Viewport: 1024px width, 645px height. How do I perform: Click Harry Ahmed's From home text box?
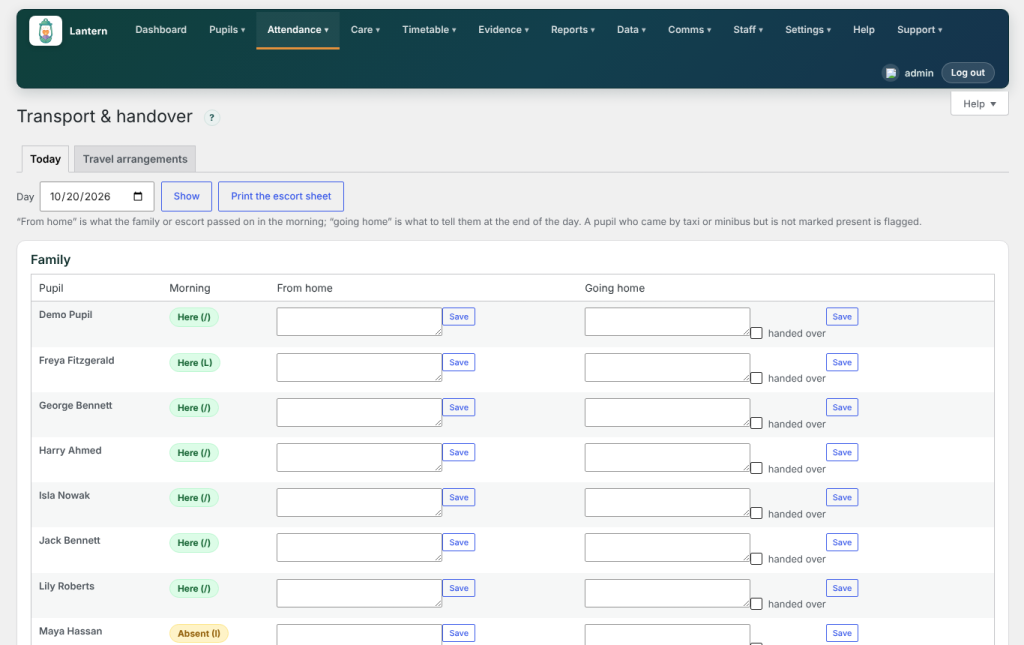(x=359, y=458)
